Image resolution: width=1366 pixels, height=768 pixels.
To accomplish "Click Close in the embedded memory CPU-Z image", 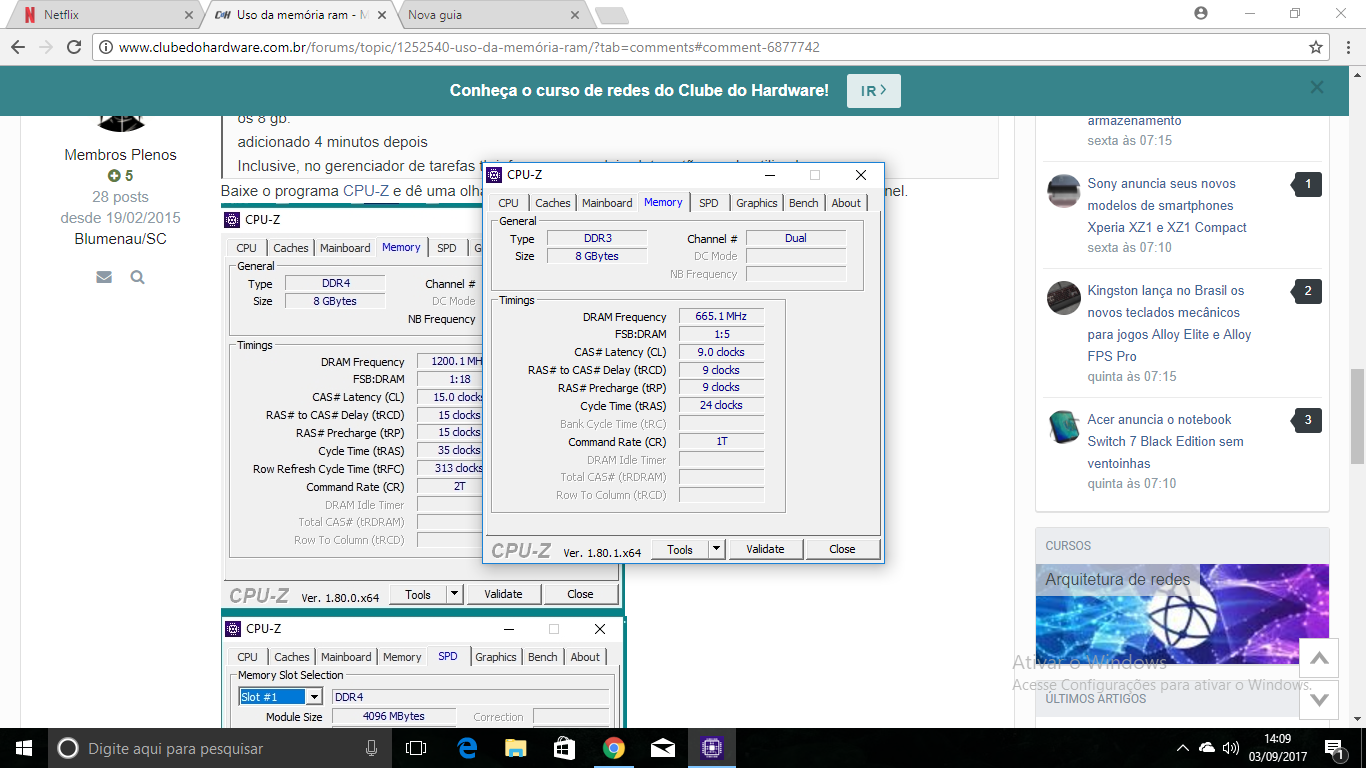I will [x=580, y=594].
